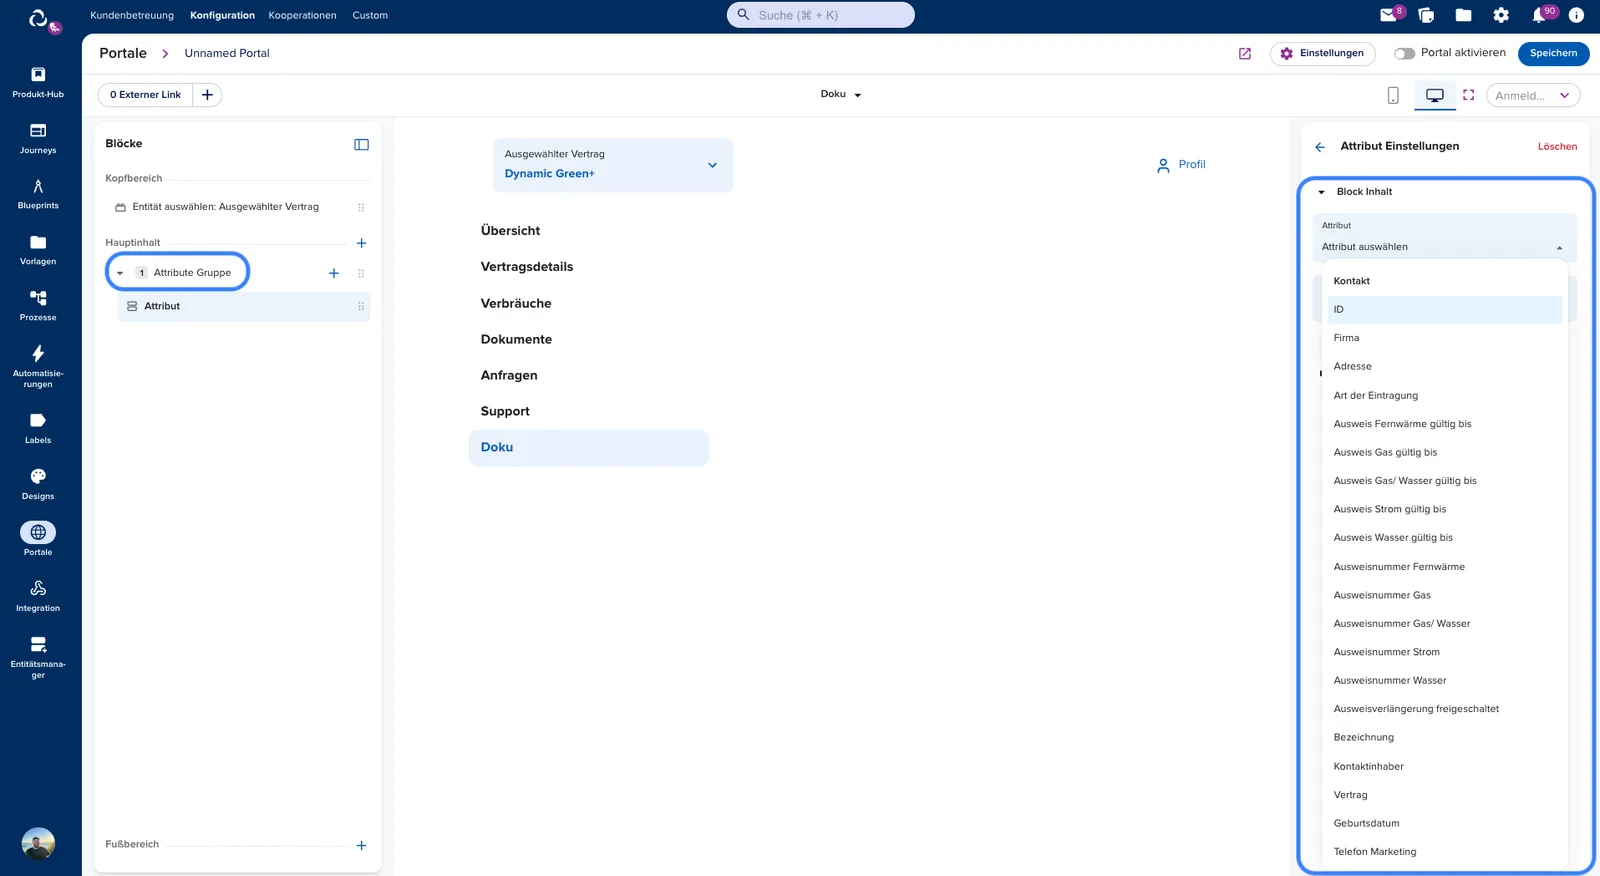Select the Attribut tree row
The width and height of the screenshot is (1600, 876).
[244, 307]
